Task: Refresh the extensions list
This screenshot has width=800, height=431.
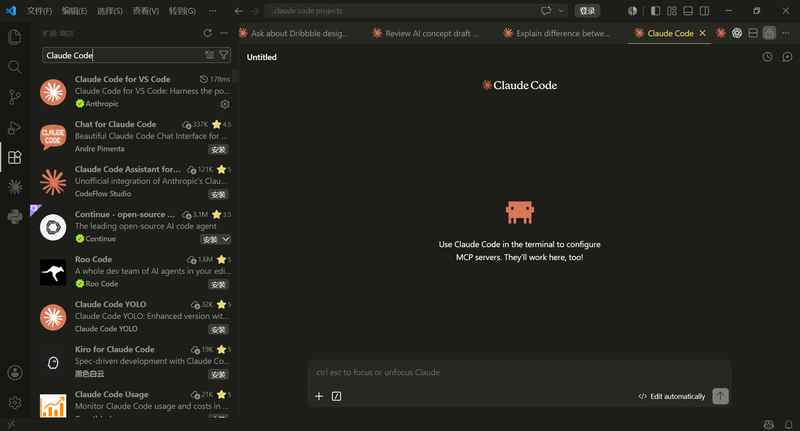Action: (x=207, y=33)
